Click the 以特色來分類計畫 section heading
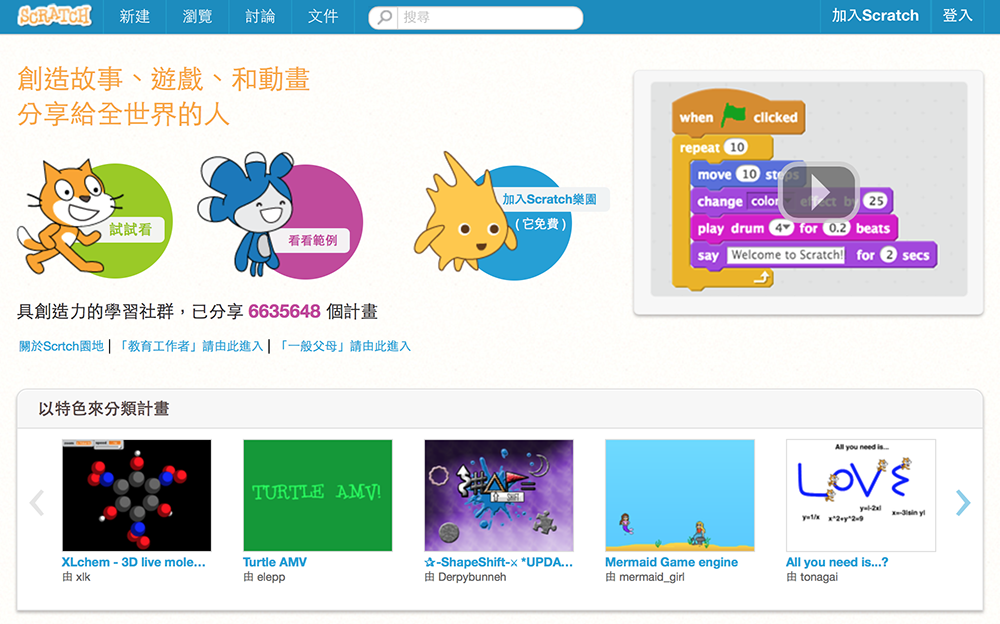Image resolution: width=1000 pixels, height=624 pixels. click(104, 408)
